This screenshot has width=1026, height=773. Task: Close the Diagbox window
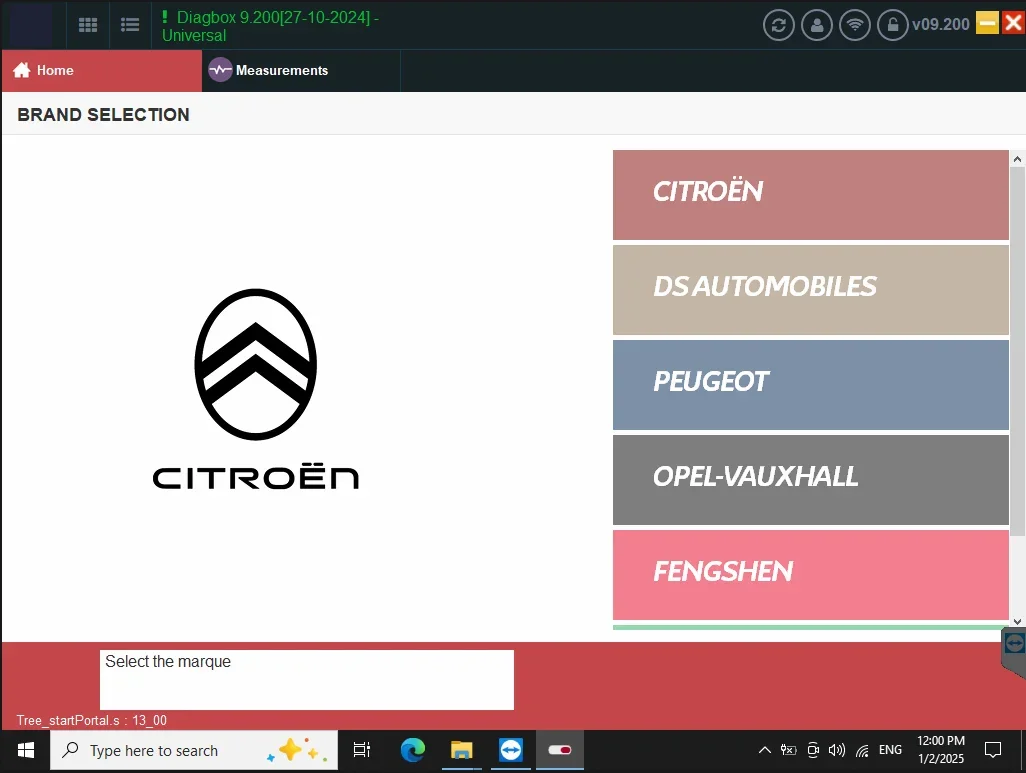[x=1013, y=23]
